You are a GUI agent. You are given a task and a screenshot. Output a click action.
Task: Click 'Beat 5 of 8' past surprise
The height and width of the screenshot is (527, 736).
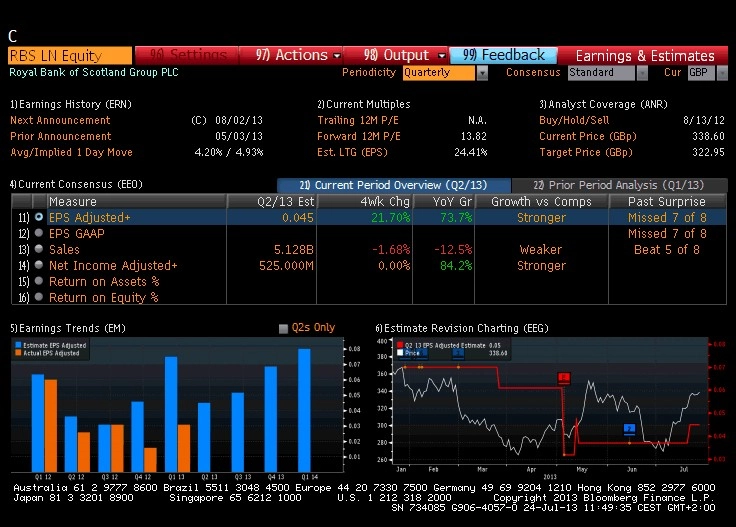[667, 250]
